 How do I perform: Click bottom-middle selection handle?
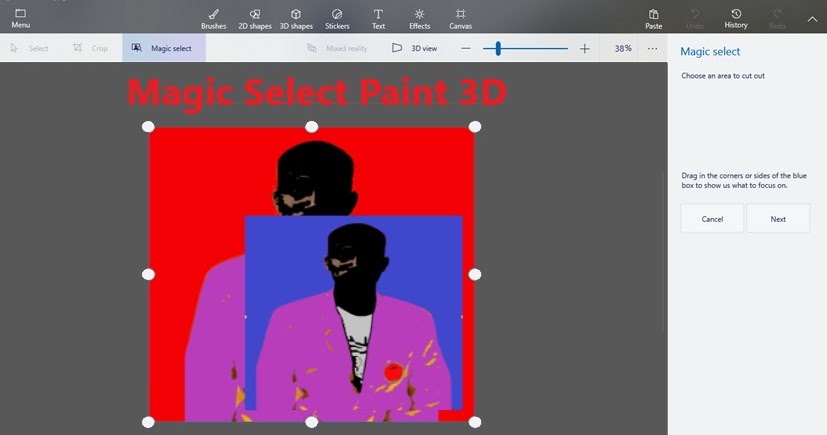312,422
